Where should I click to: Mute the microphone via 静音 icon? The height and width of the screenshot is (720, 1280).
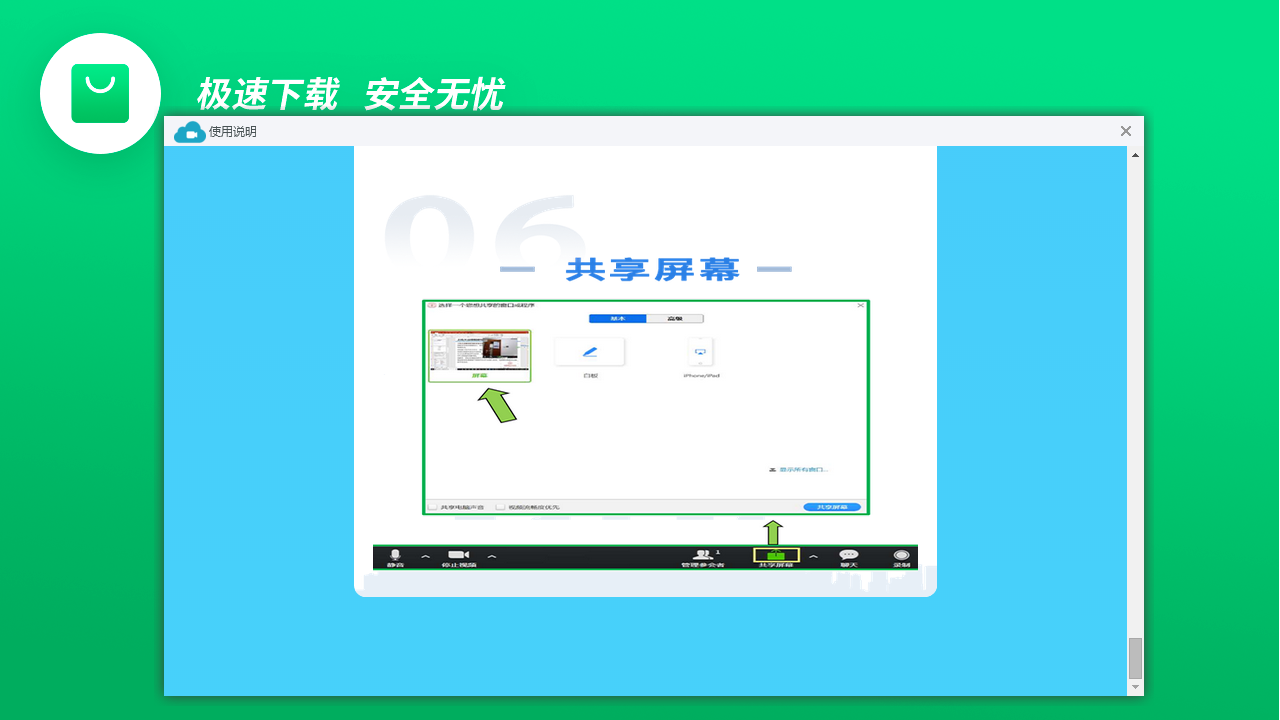point(396,554)
